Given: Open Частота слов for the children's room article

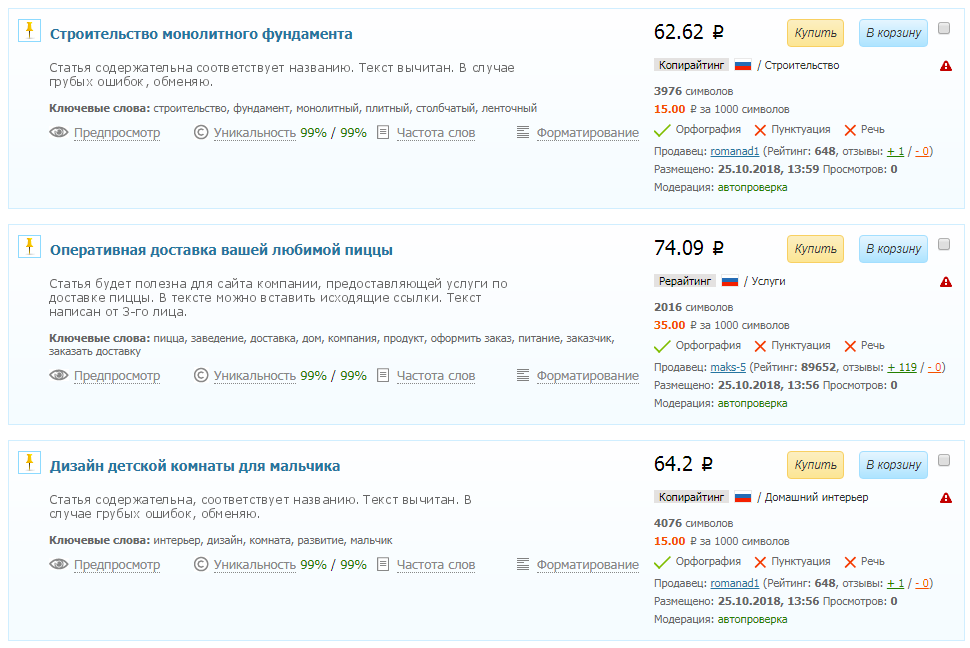Looking at the screenshot, I should pos(436,564).
